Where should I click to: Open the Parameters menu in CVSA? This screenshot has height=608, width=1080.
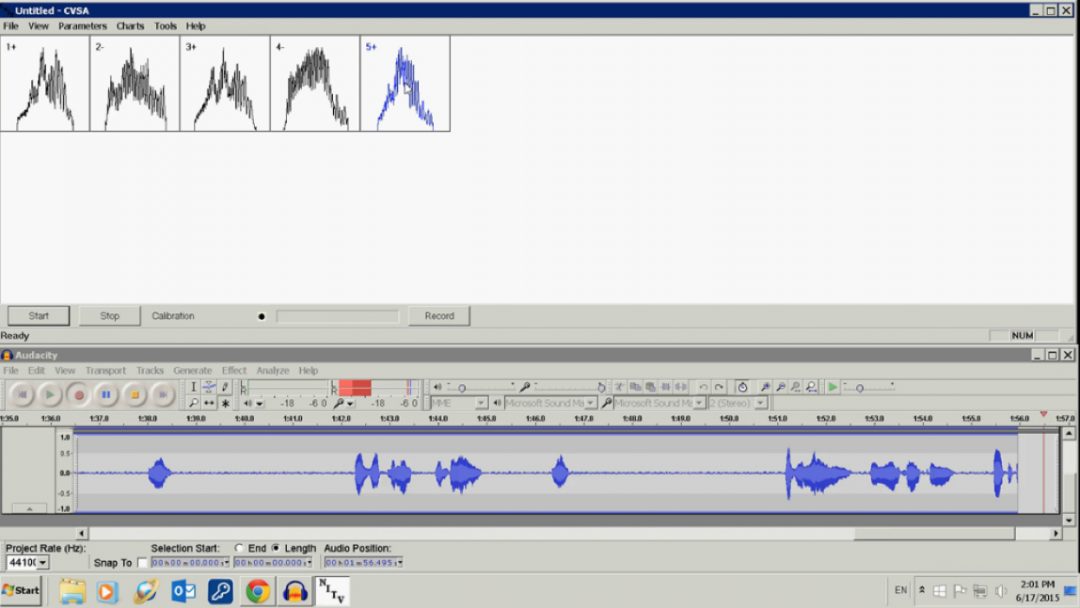(82, 26)
